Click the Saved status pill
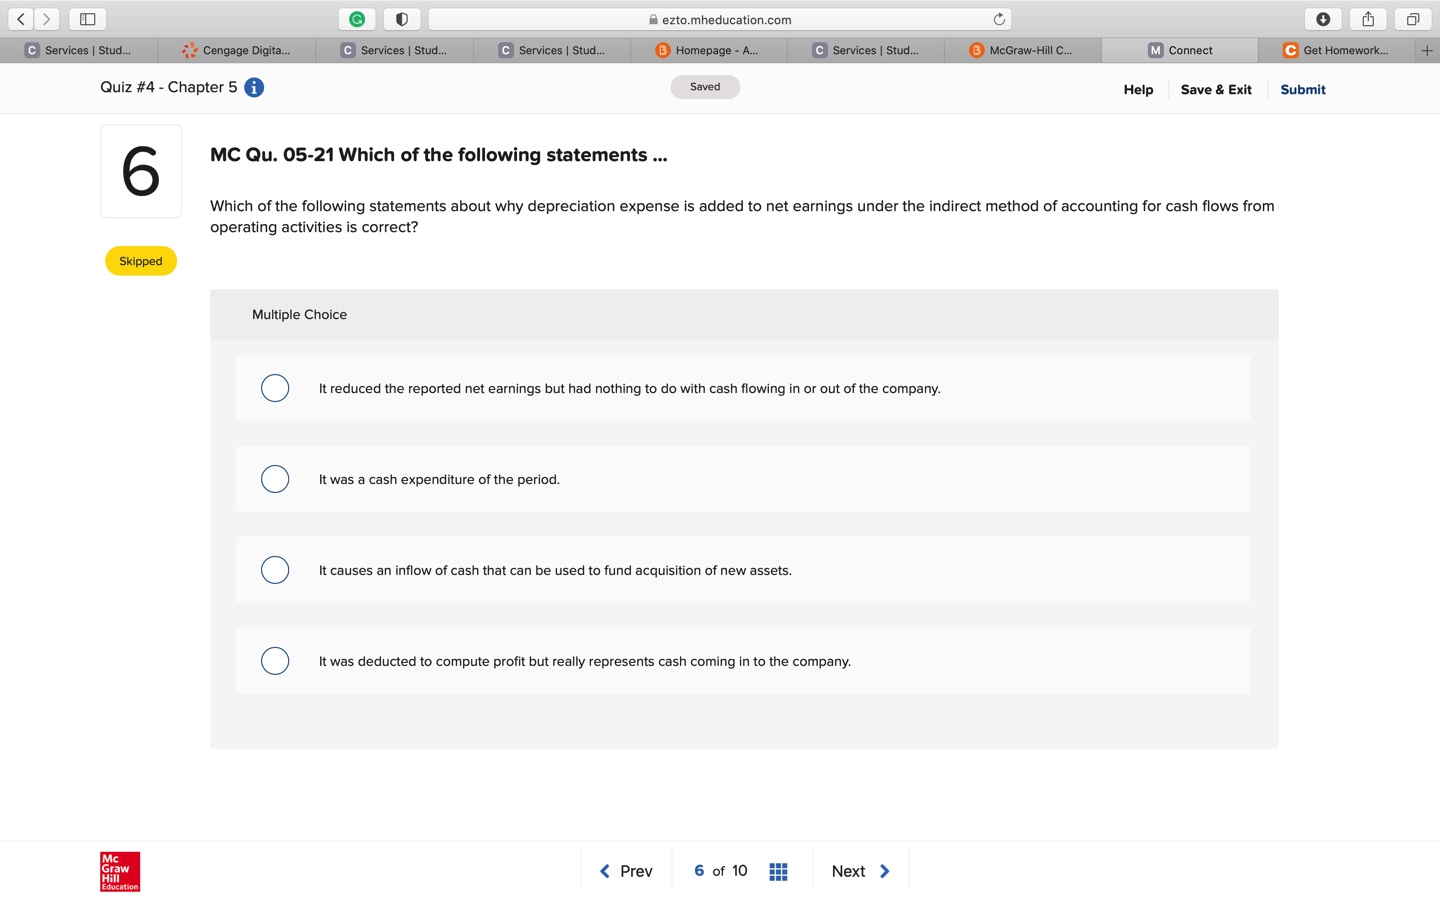 click(705, 86)
